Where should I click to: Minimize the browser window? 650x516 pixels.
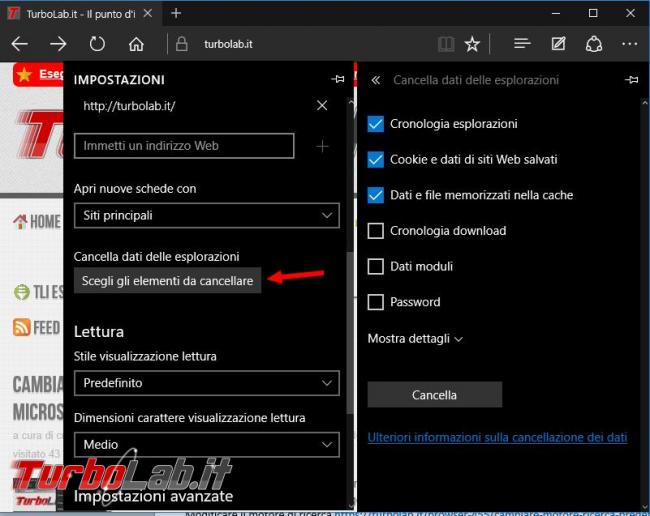tap(556, 13)
